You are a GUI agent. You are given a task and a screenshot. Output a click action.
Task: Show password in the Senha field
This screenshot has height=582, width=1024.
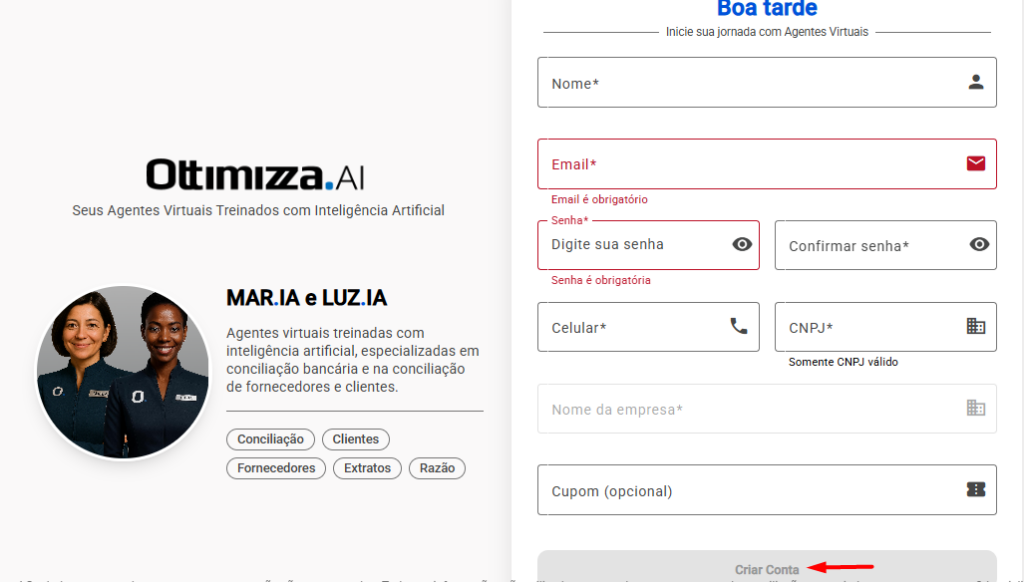(x=742, y=244)
